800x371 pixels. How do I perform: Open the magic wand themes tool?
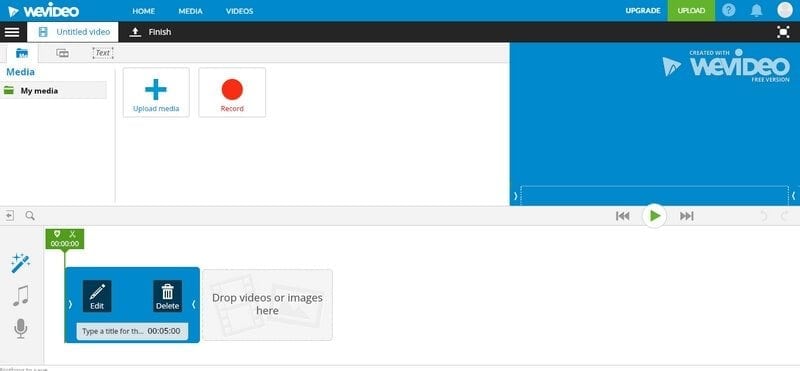point(21,263)
